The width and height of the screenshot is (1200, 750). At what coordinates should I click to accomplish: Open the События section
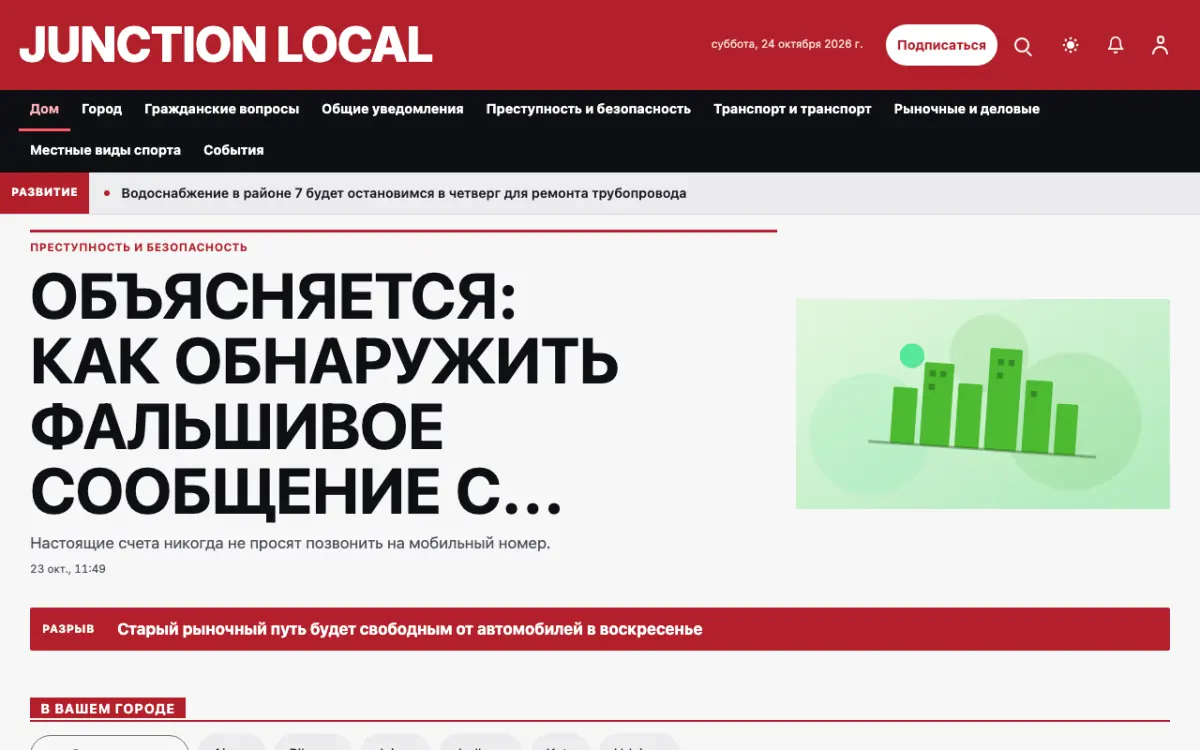233,150
